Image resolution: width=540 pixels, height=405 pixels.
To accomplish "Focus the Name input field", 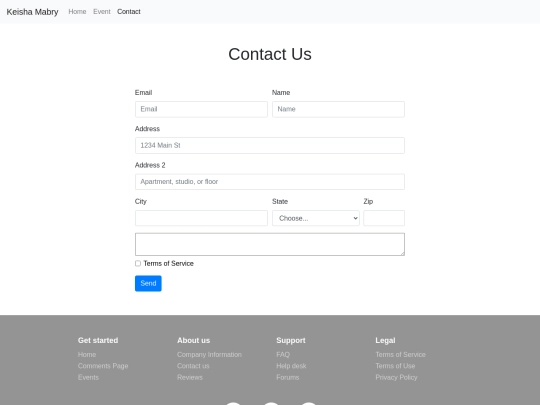I will 338,109.
